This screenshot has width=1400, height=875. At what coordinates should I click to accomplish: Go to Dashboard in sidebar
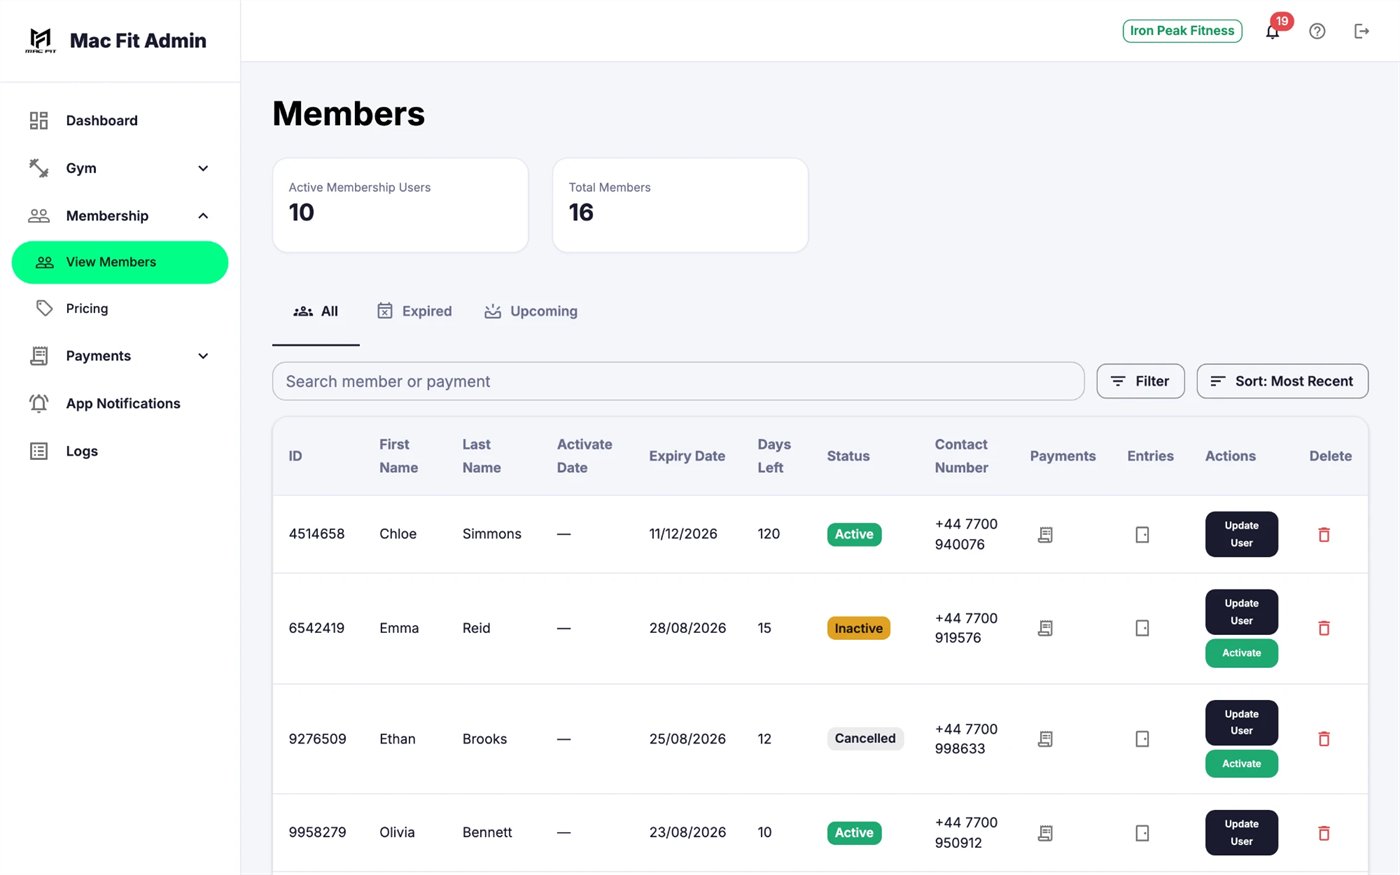[x=120, y=121]
